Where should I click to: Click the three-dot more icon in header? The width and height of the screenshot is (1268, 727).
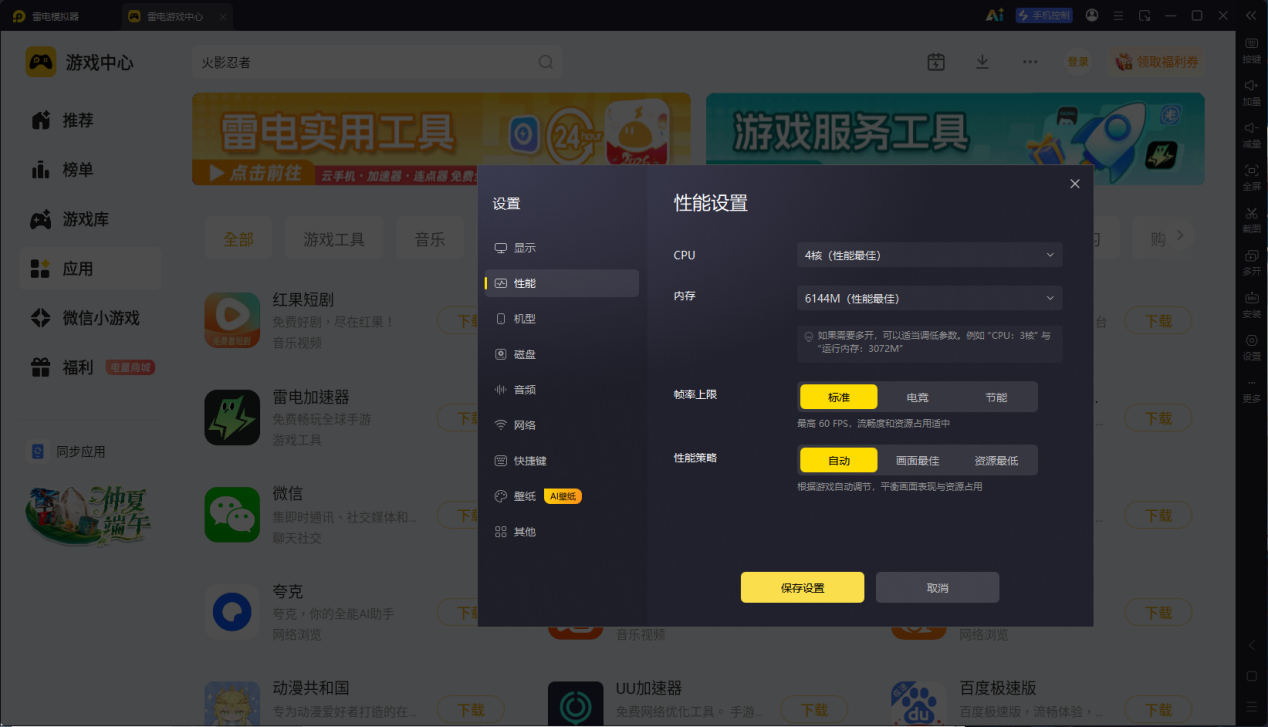1029,62
